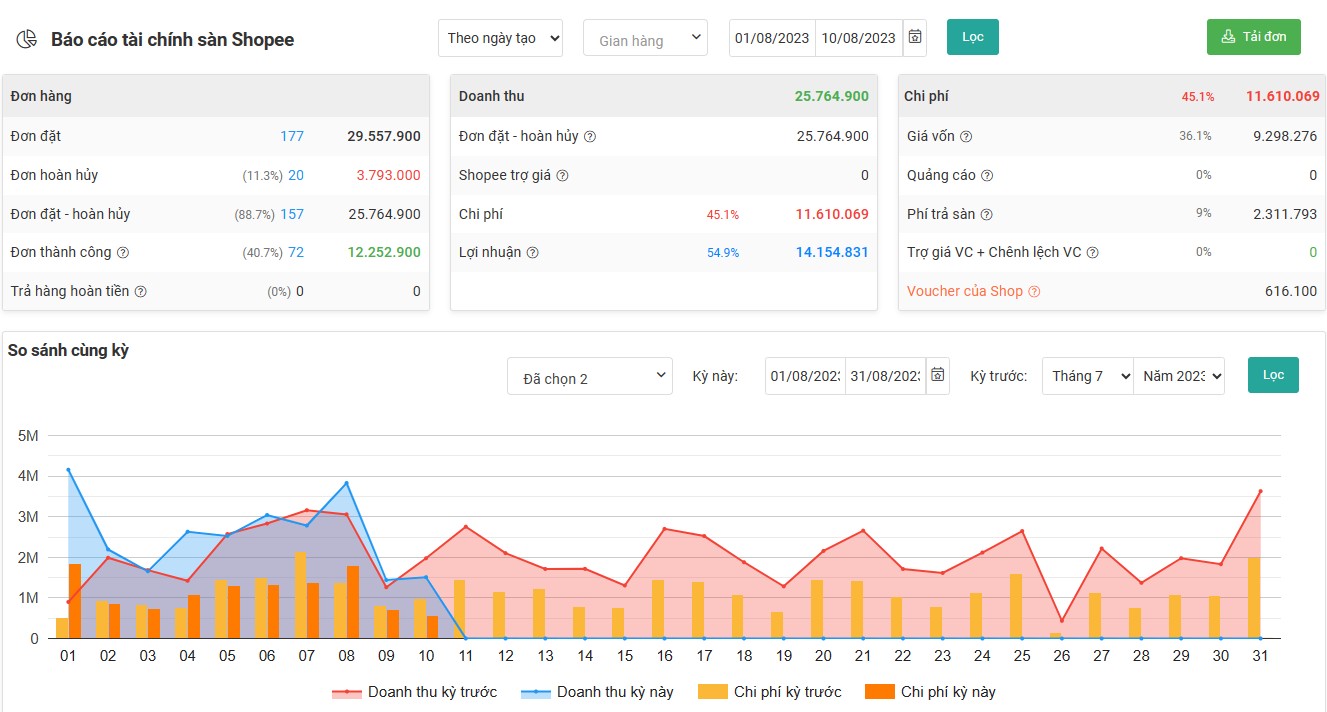This screenshot has width=1327, height=712.
Task: Click help icon beside Trợ giá VC + Chênh lệch VC
Action: (x=1093, y=253)
